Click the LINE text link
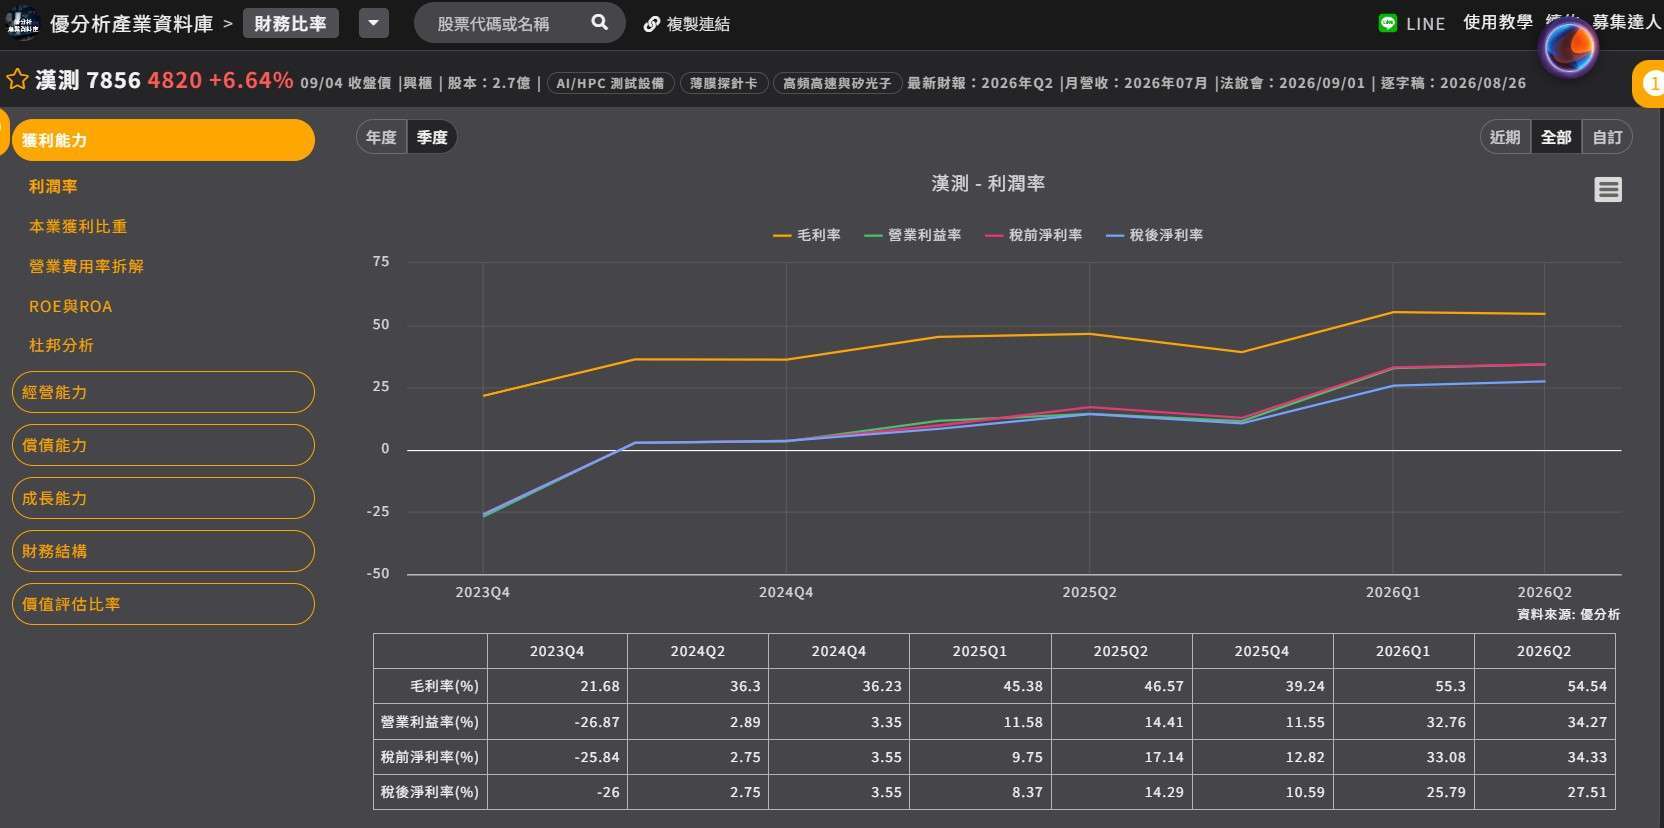Screen dimensions: 1664x828 pos(1425,24)
